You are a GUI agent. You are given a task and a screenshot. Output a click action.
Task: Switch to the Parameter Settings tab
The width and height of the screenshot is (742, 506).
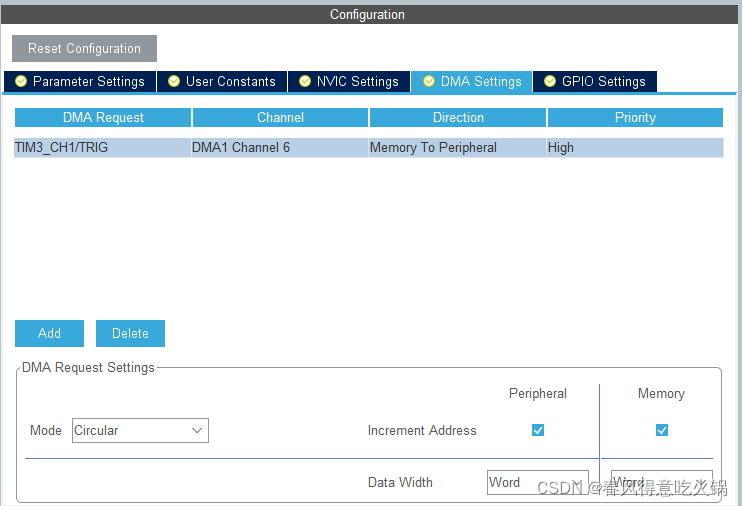tap(80, 81)
